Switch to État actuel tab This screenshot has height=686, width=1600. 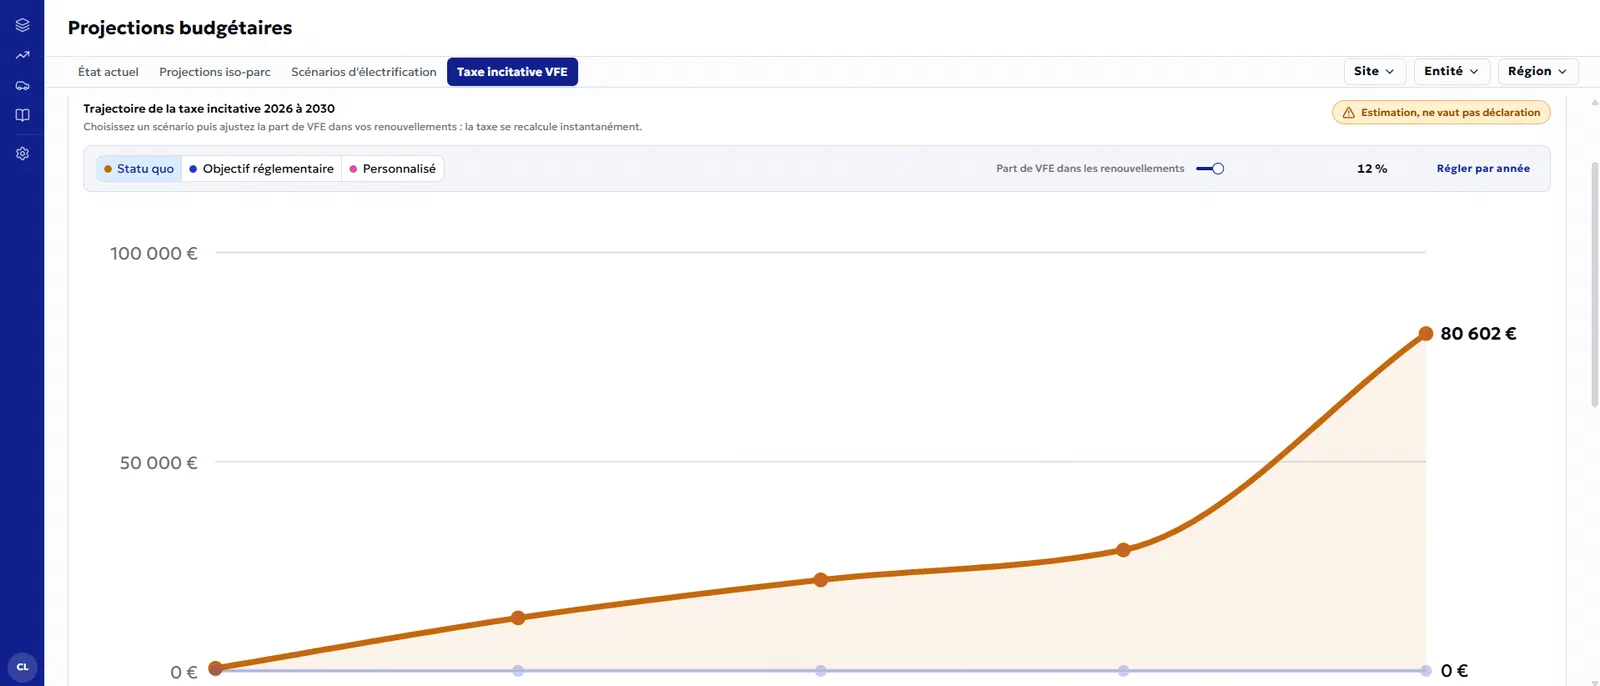(108, 72)
